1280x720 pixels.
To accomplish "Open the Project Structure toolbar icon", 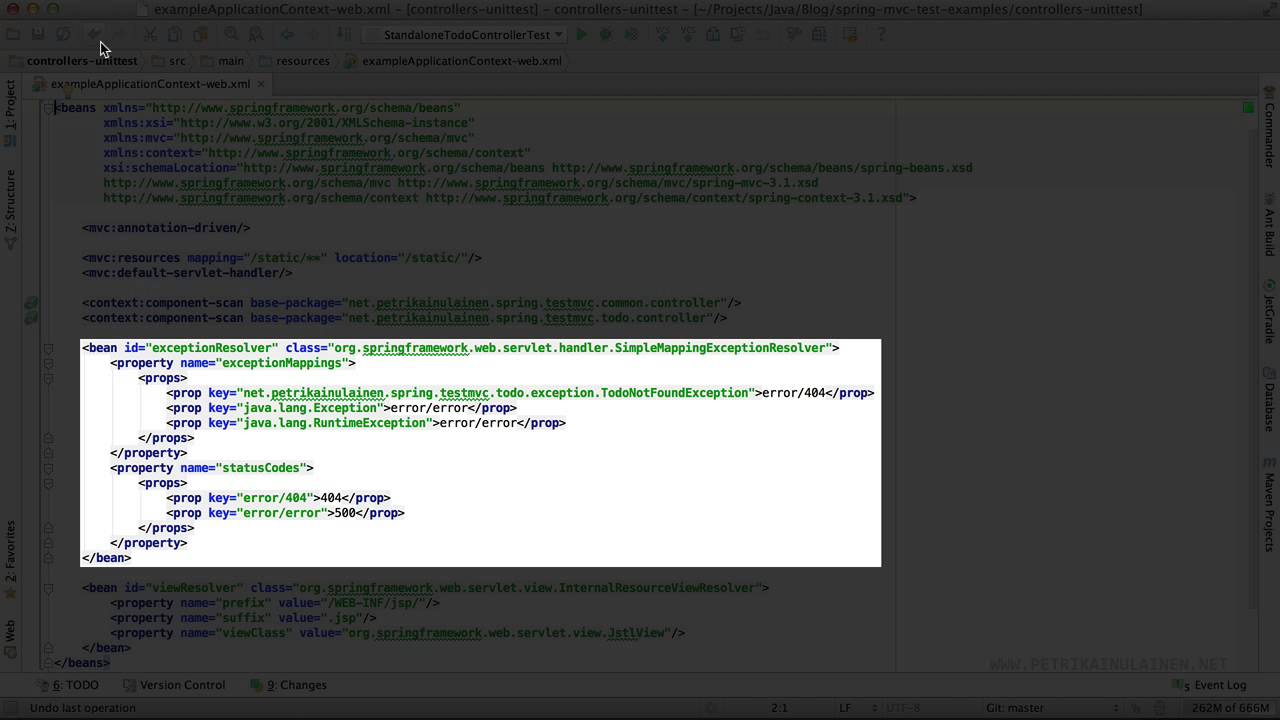I will coord(819,34).
